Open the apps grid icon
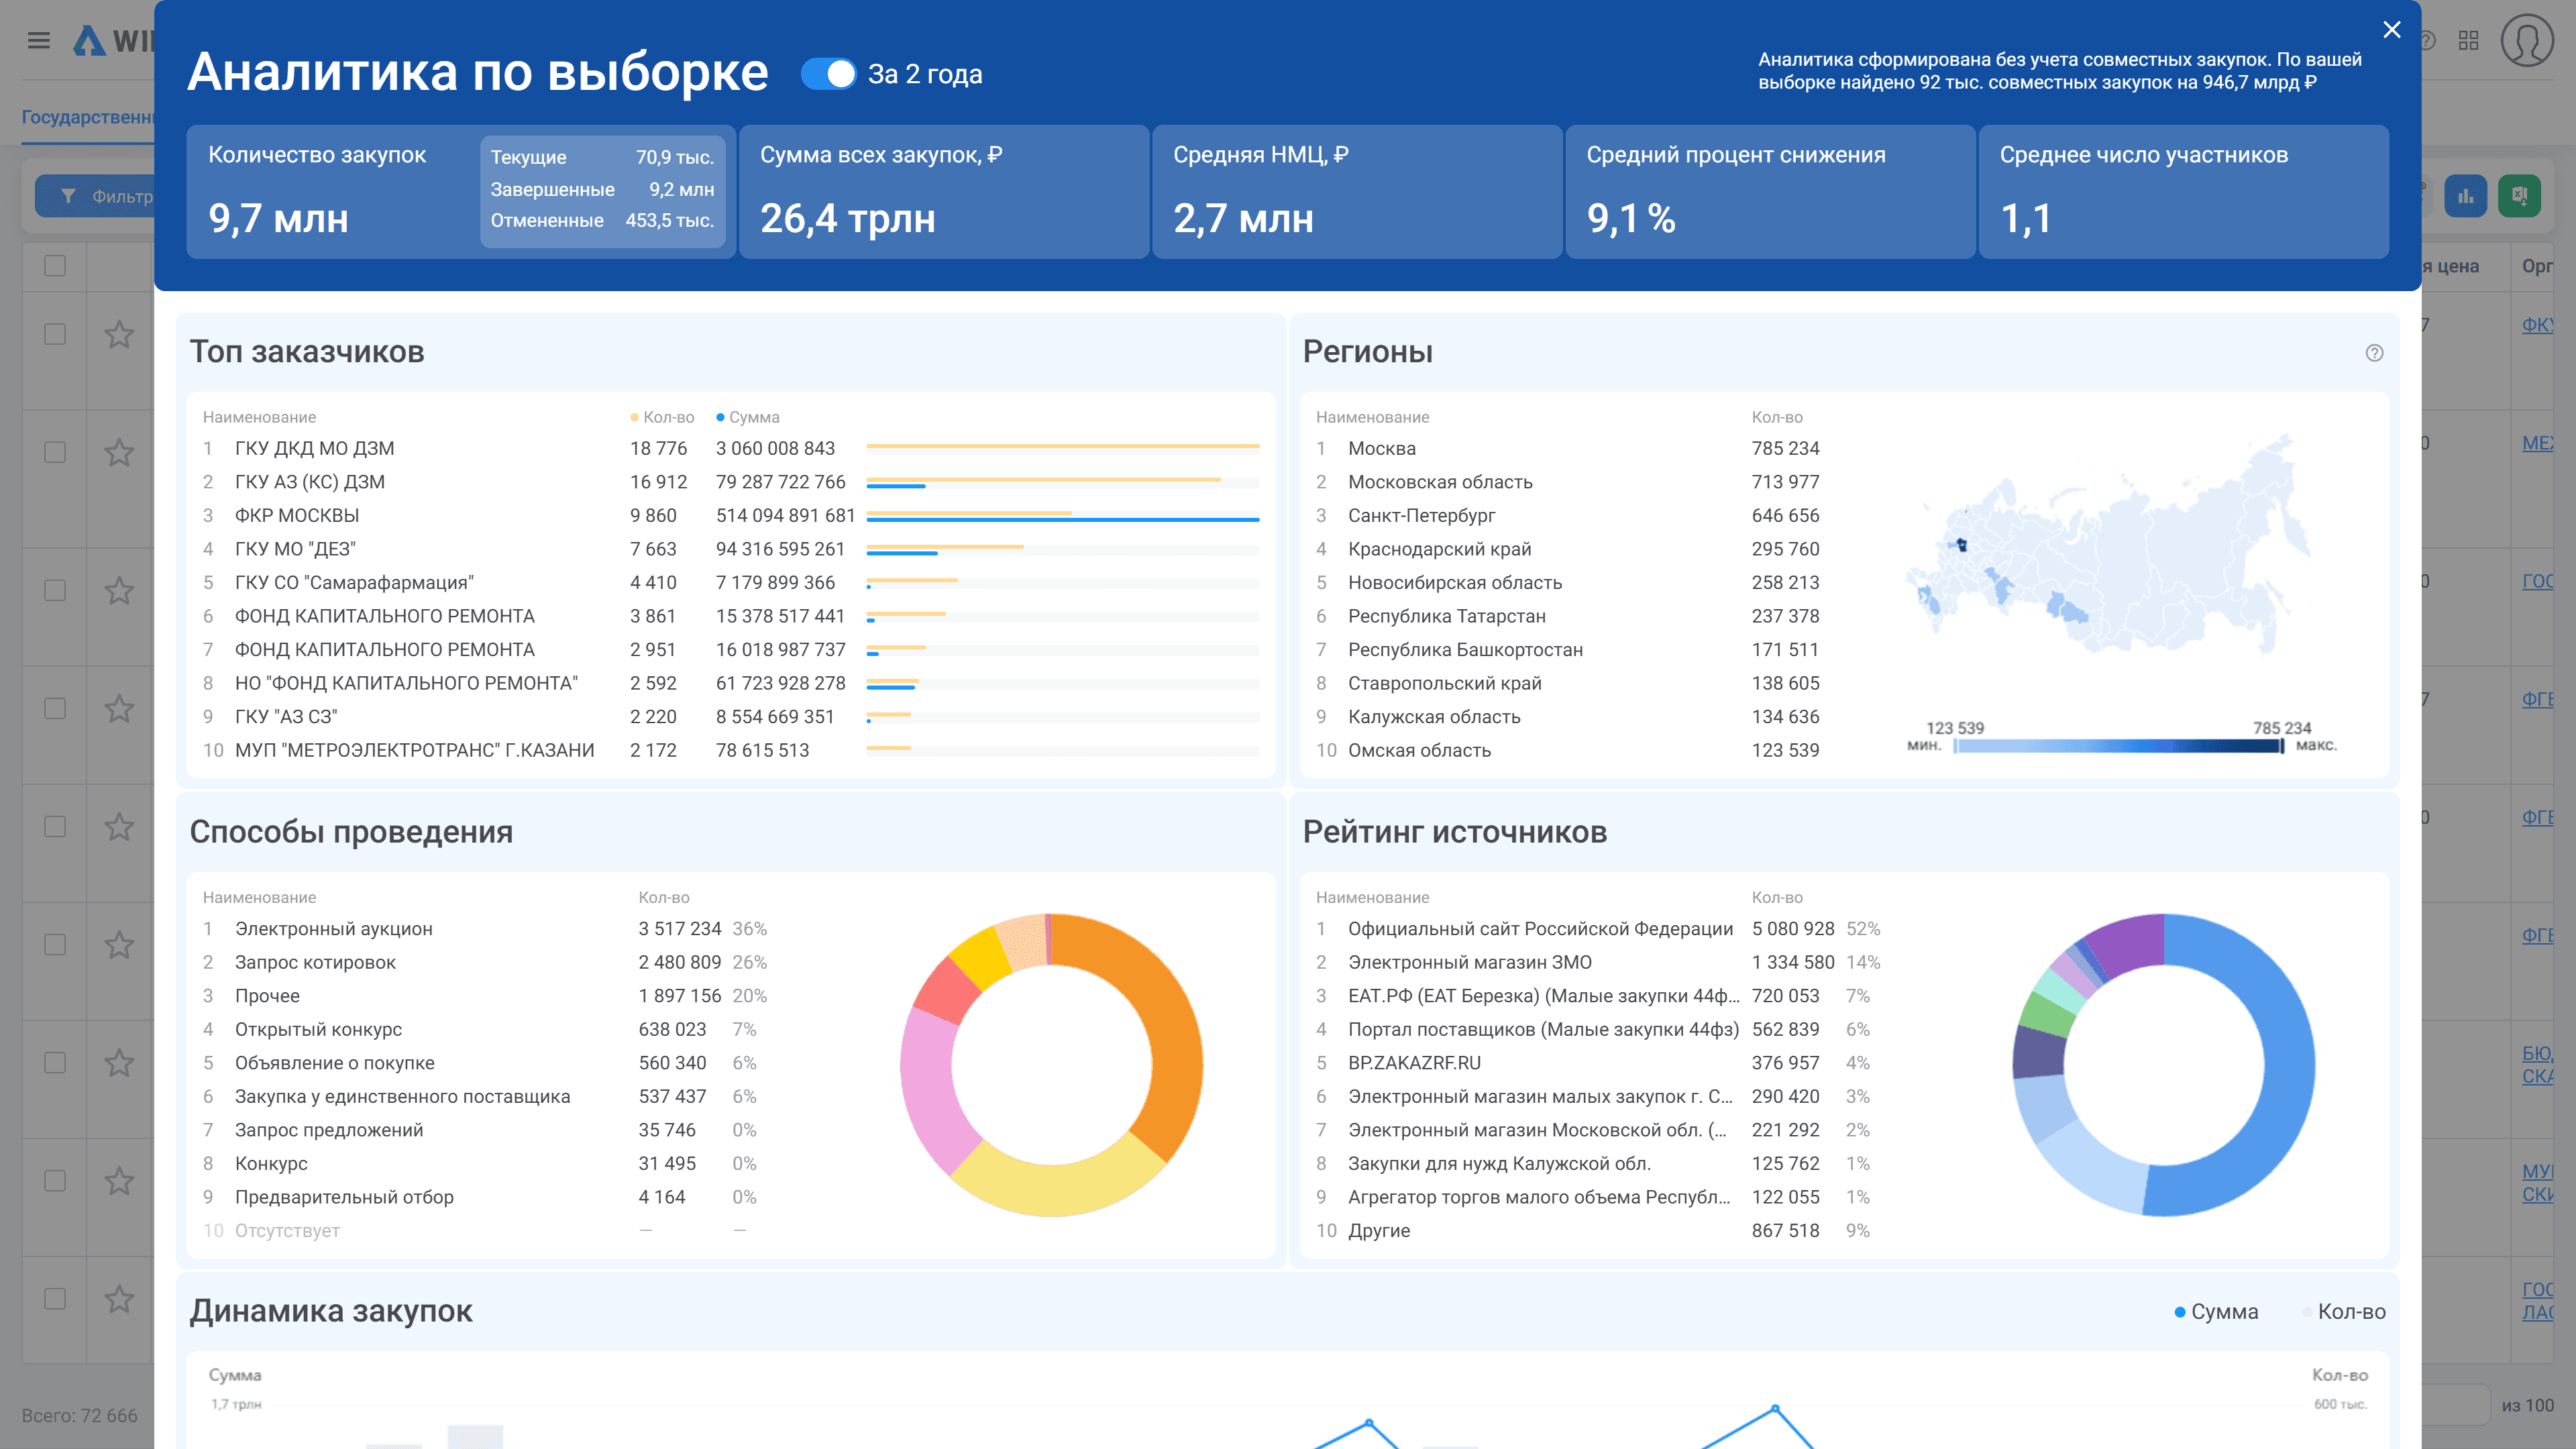This screenshot has height=1449, width=2576. point(2469,41)
